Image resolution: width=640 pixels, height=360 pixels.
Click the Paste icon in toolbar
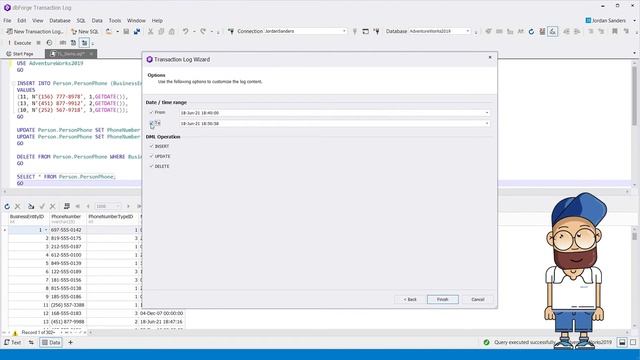click(172, 31)
